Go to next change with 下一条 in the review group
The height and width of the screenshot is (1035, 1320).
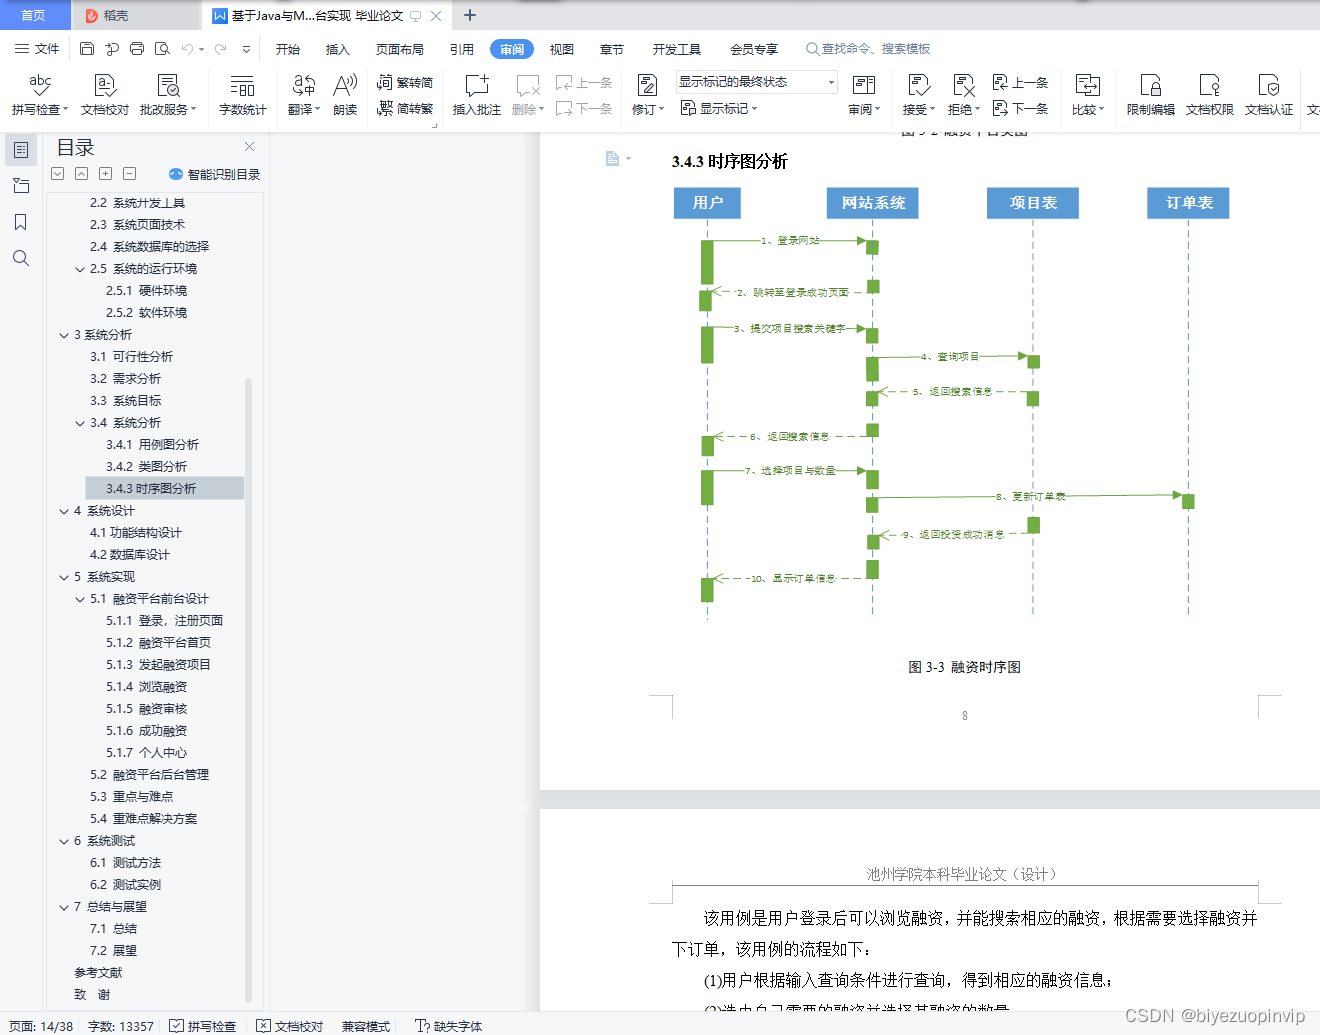coord(1021,108)
